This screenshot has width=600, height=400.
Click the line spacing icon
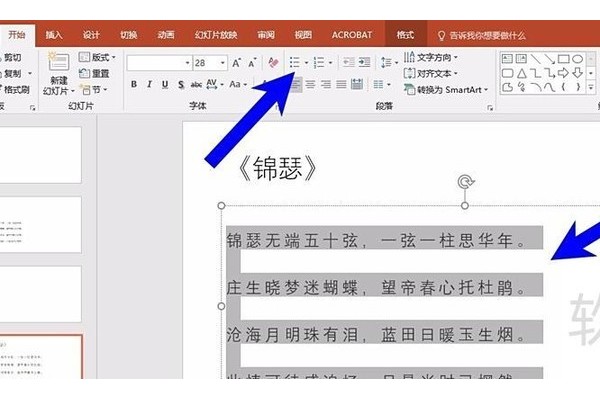[386, 62]
